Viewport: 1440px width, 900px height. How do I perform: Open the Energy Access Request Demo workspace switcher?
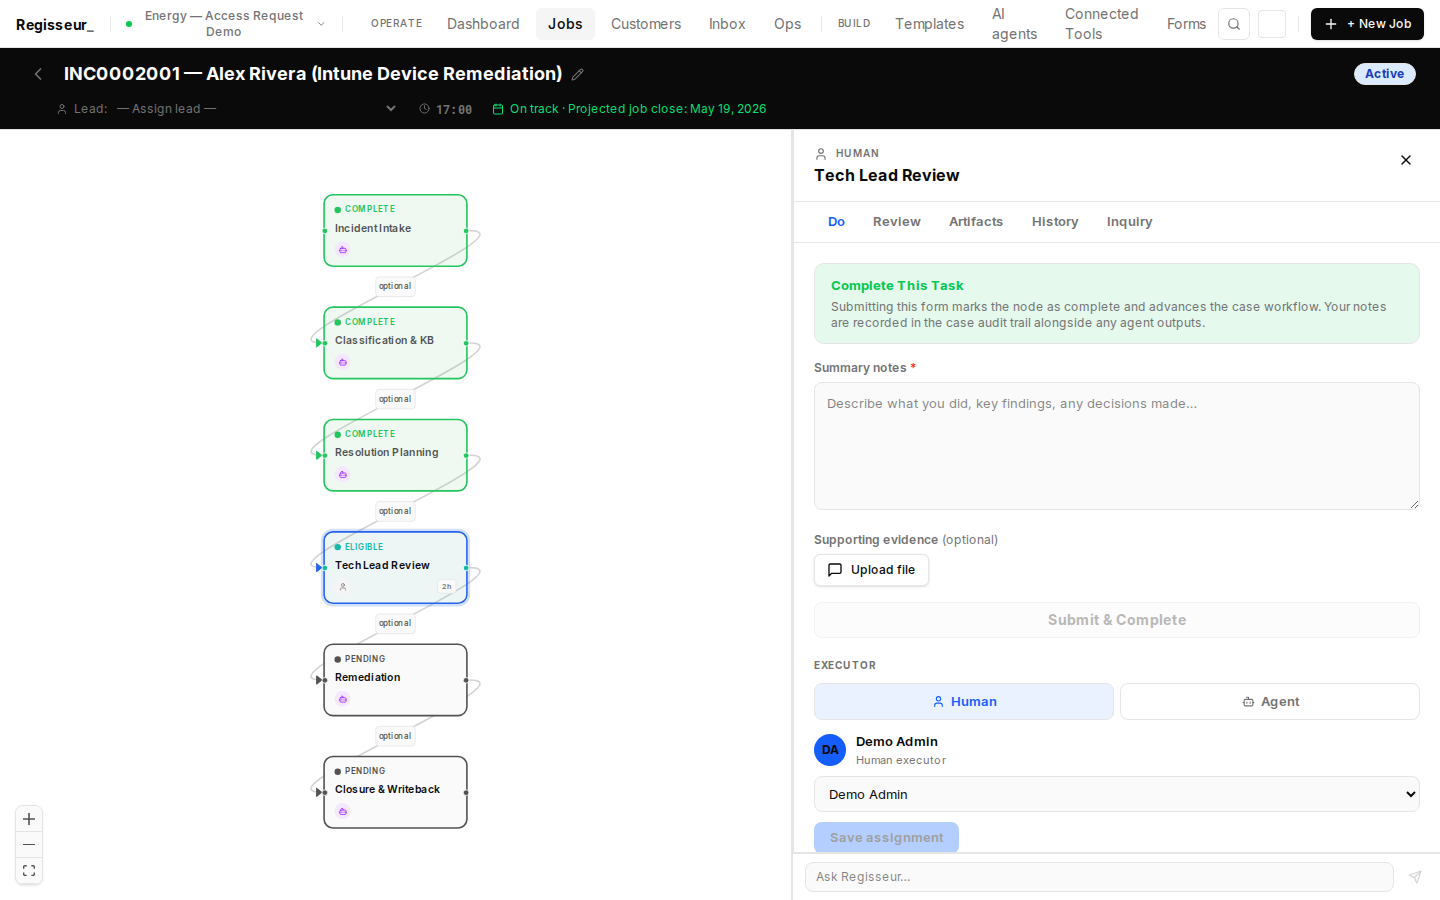coord(225,24)
